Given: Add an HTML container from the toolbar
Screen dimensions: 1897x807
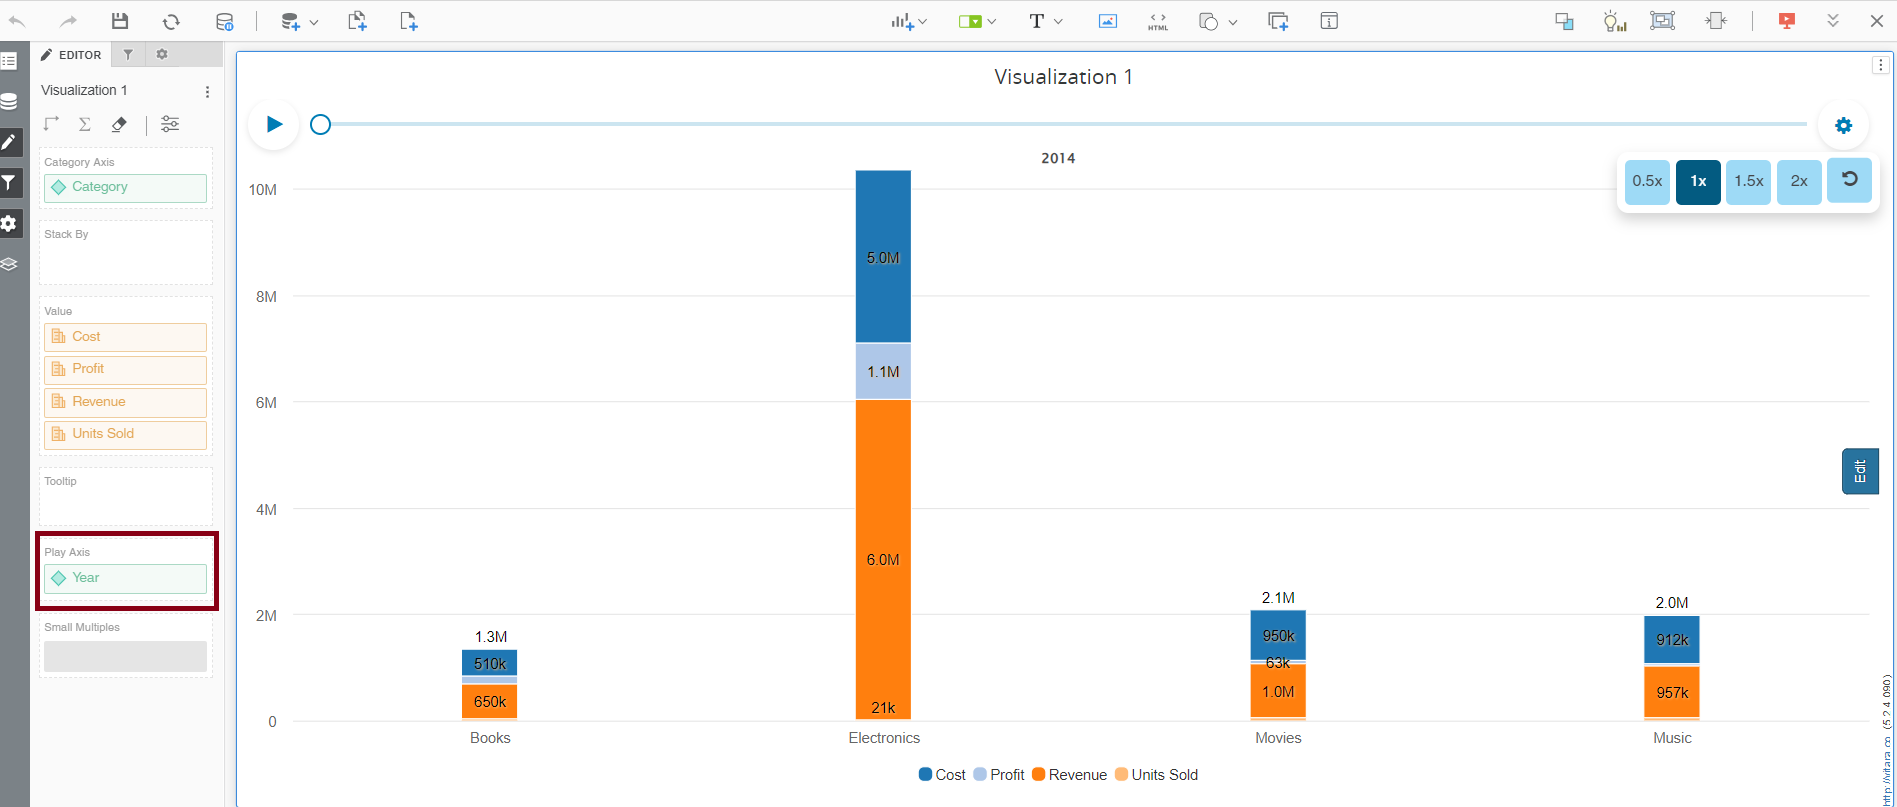Looking at the screenshot, I should (1158, 21).
